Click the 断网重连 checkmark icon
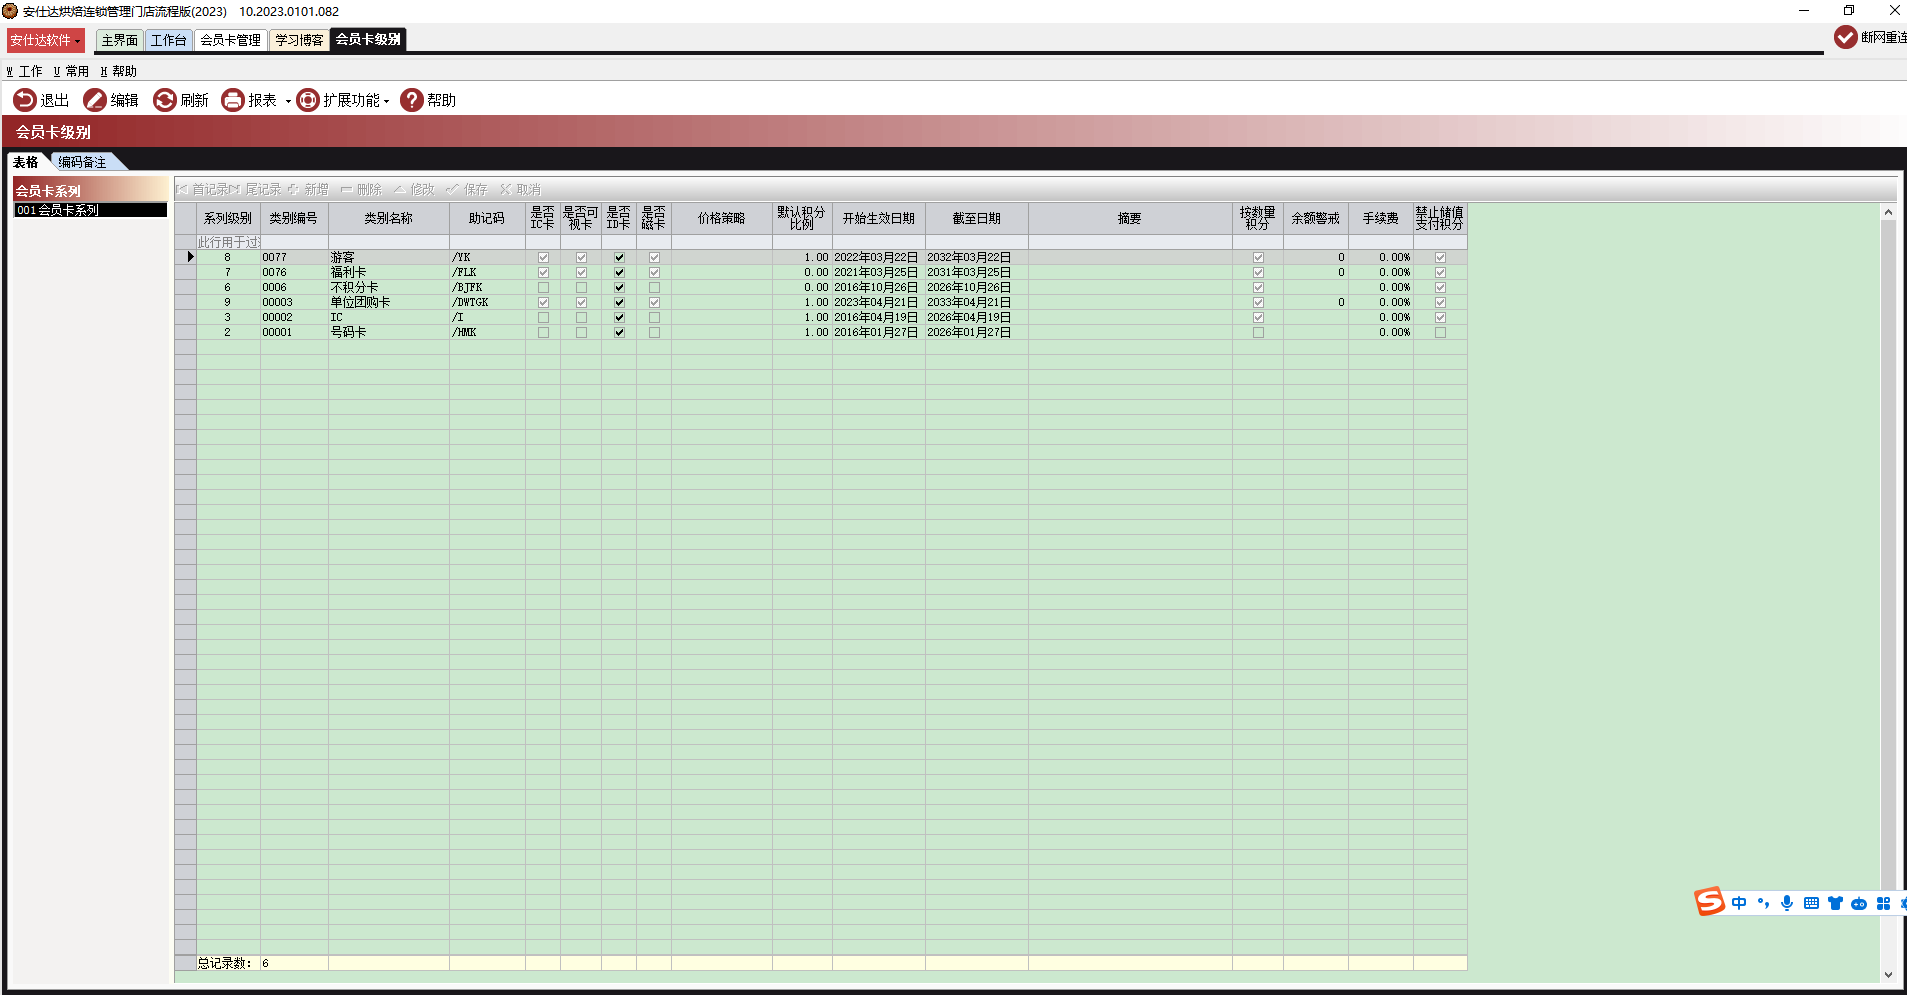1907x995 pixels. point(1846,37)
